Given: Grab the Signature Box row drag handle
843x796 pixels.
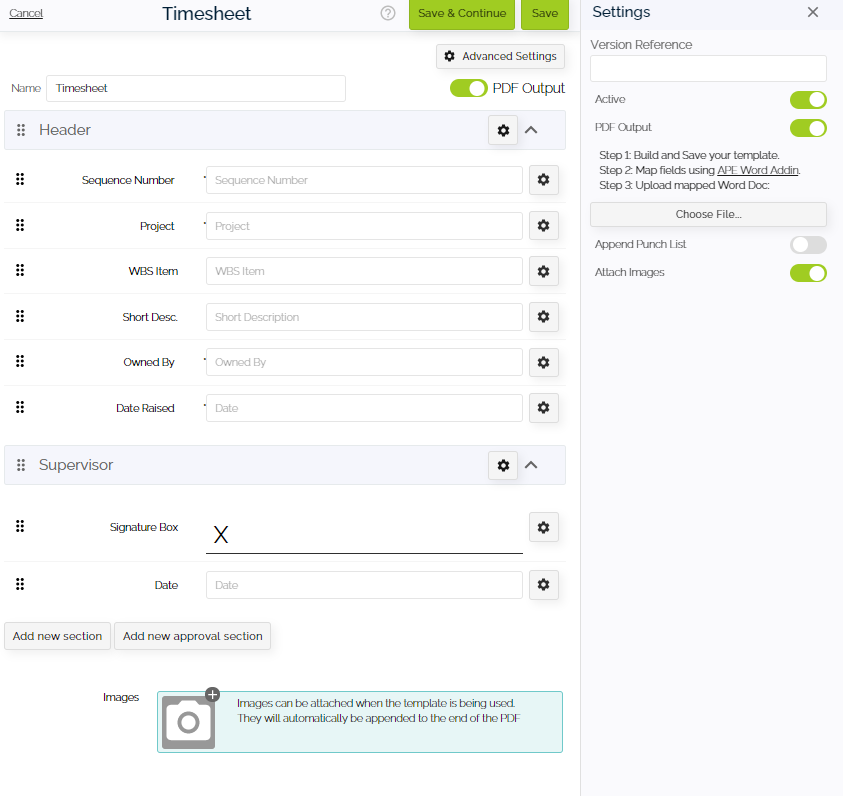Looking at the screenshot, I should 20,526.
